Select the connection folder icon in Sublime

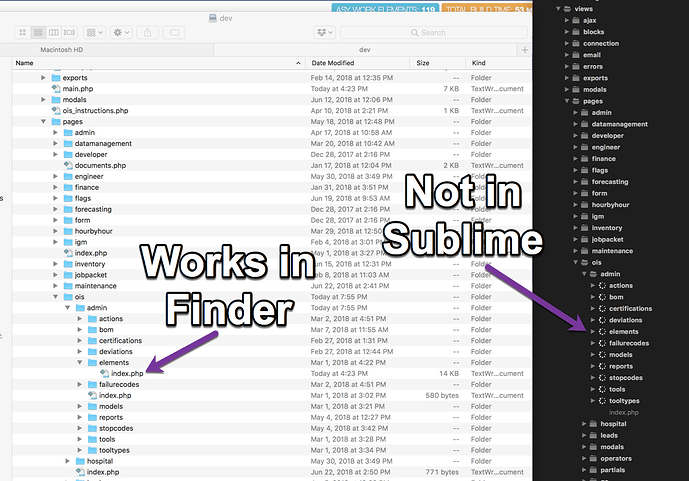pos(576,43)
